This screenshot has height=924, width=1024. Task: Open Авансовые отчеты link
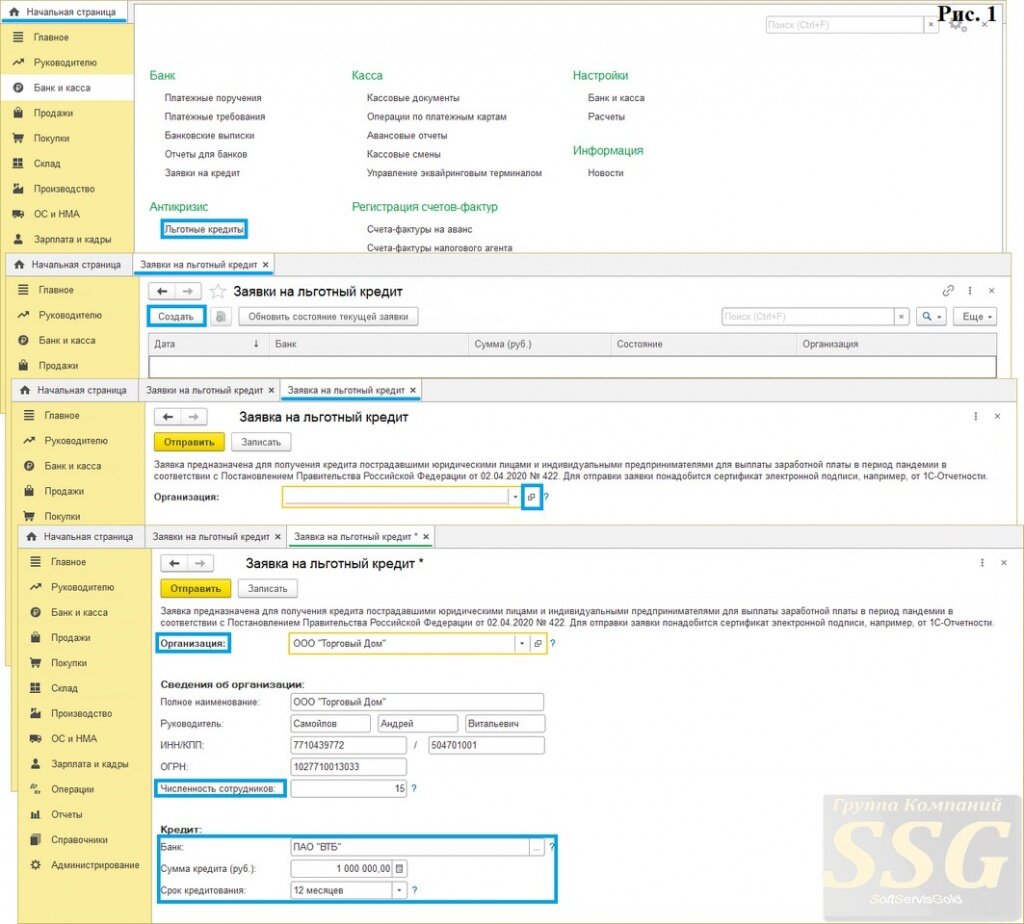(407, 136)
